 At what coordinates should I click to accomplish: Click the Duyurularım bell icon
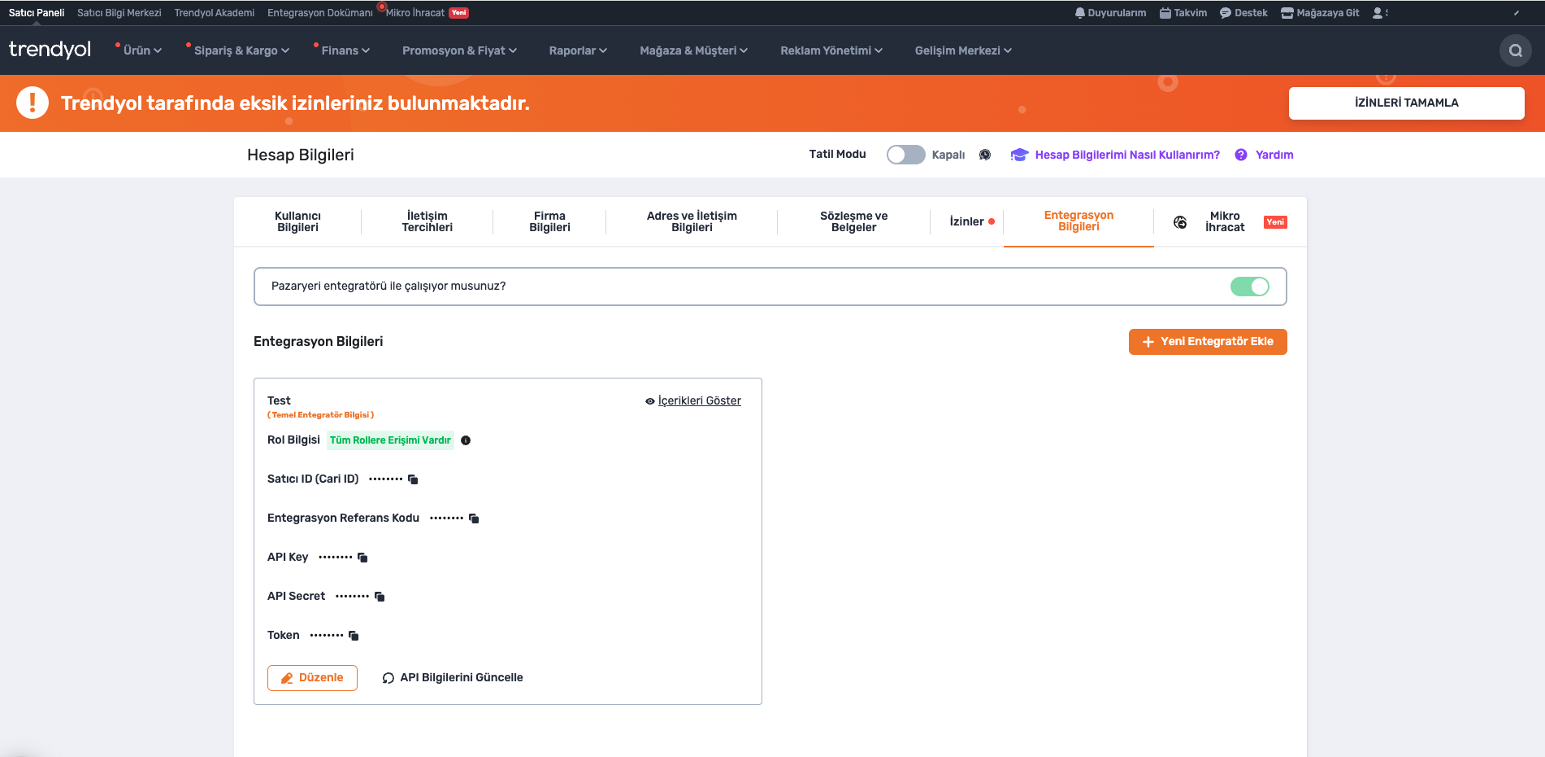click(1080, 13)
